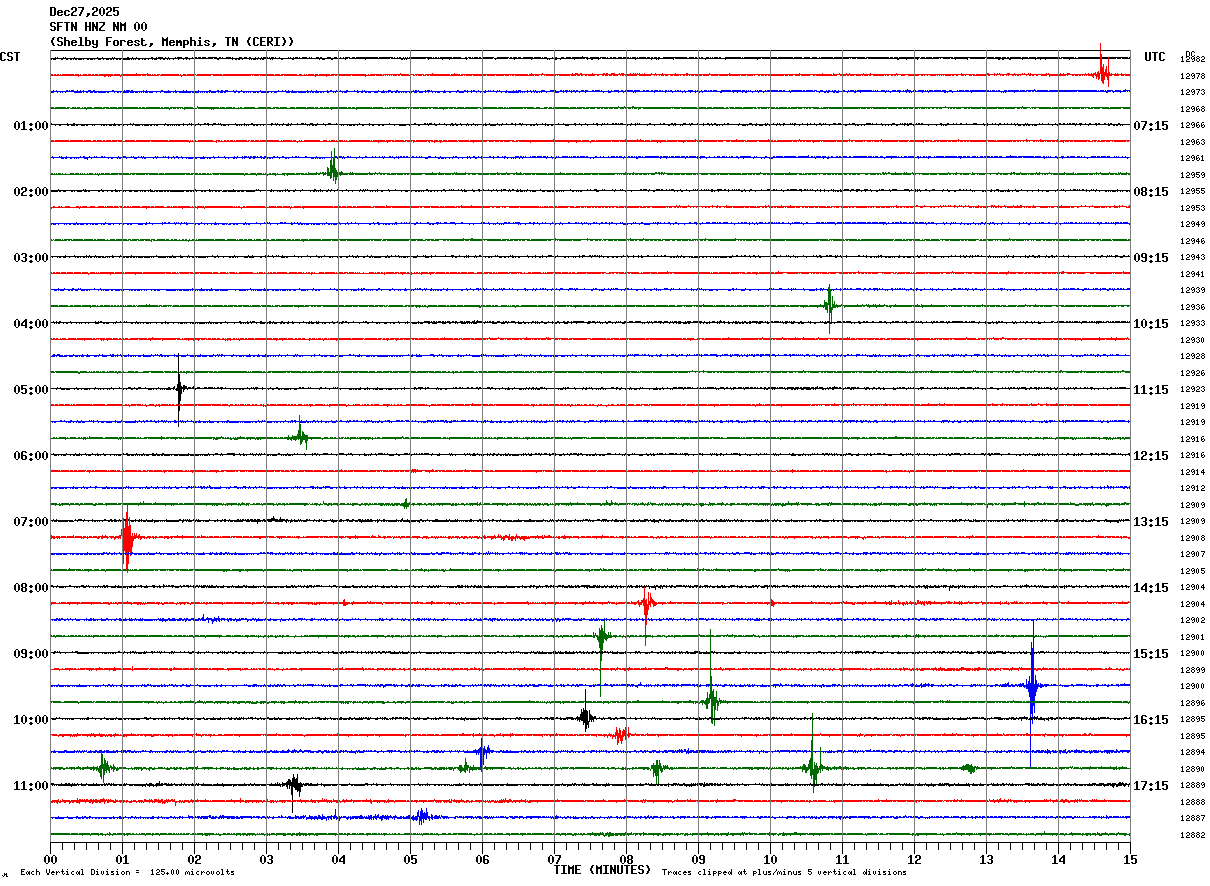Click the DC offset value 12966
The image size is (1210, 886).
pos(1192,126)
